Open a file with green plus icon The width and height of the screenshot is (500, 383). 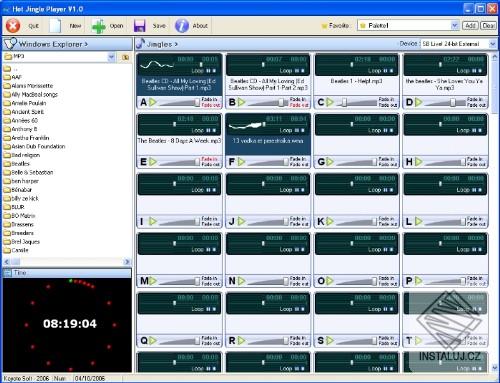pos(99,26)
